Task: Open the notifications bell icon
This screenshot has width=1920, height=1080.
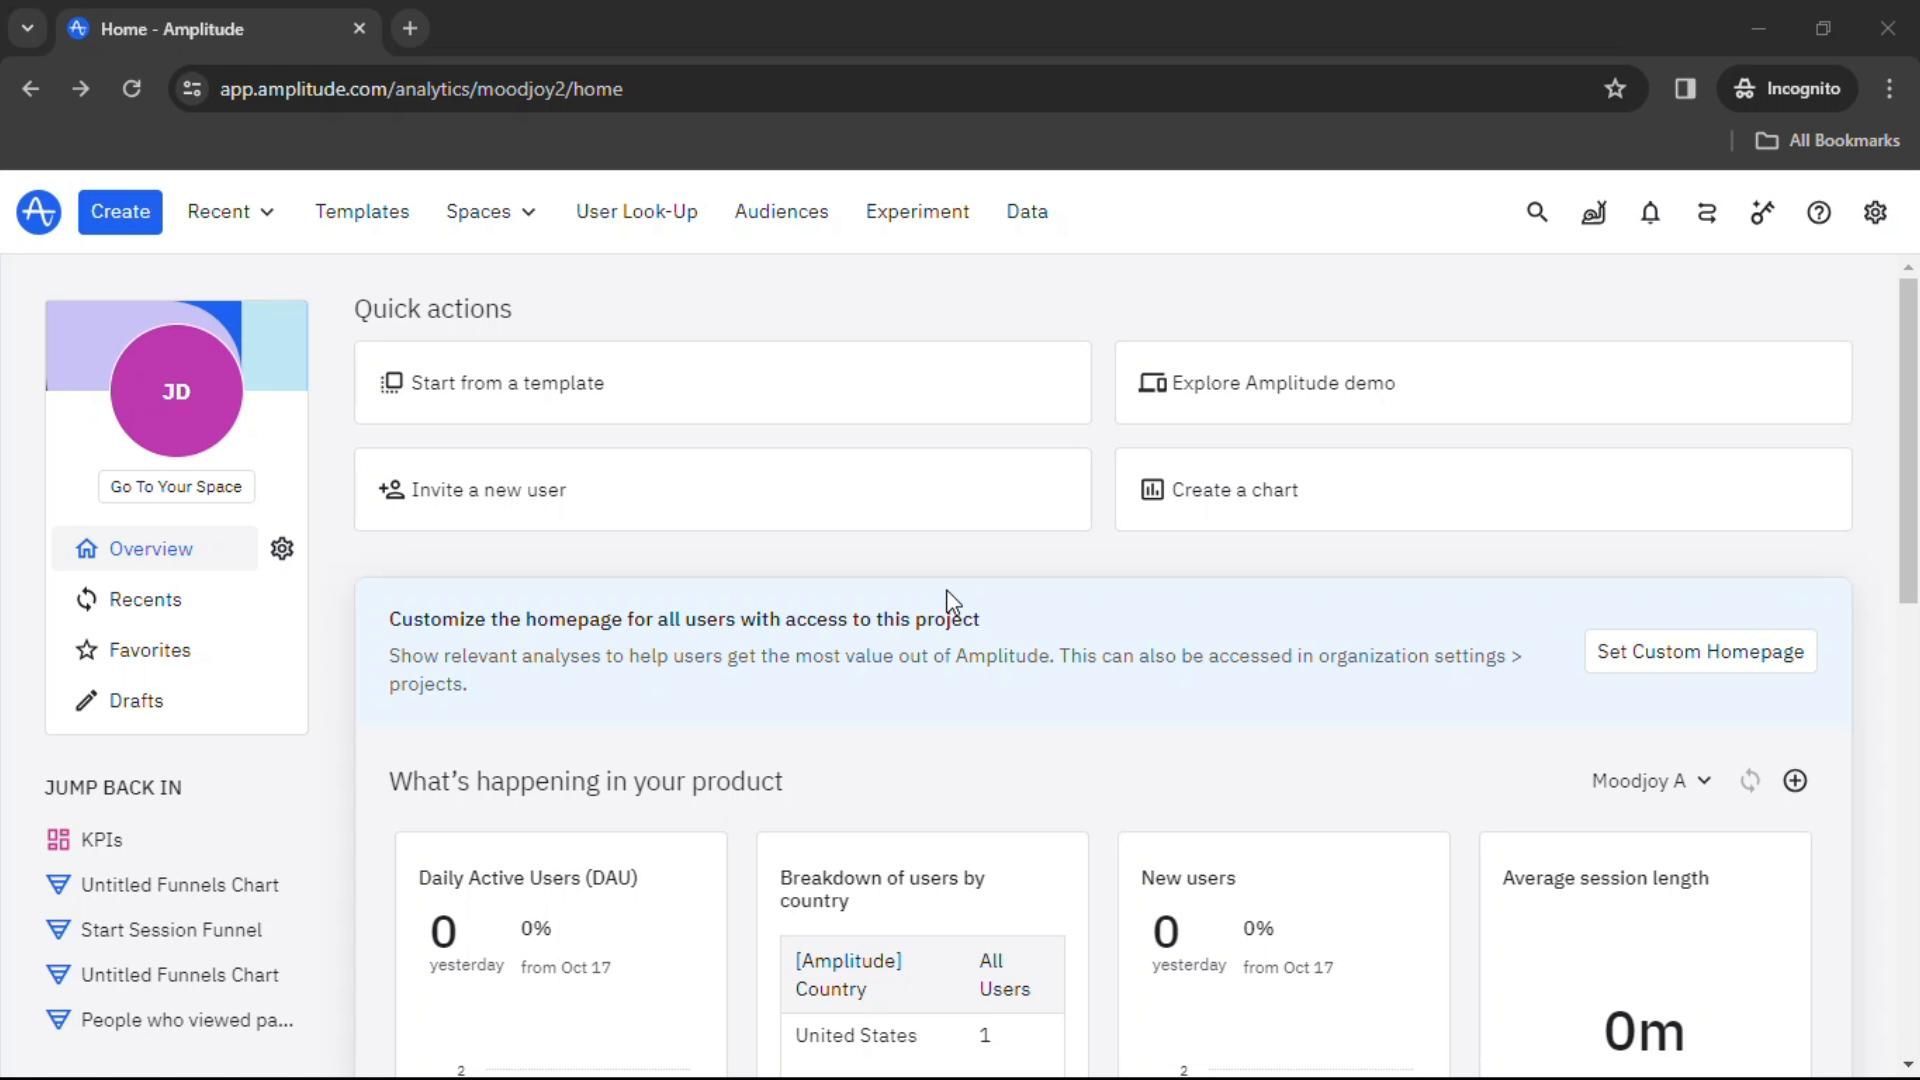Action: pyautogui.click(x=1650, y=212)
